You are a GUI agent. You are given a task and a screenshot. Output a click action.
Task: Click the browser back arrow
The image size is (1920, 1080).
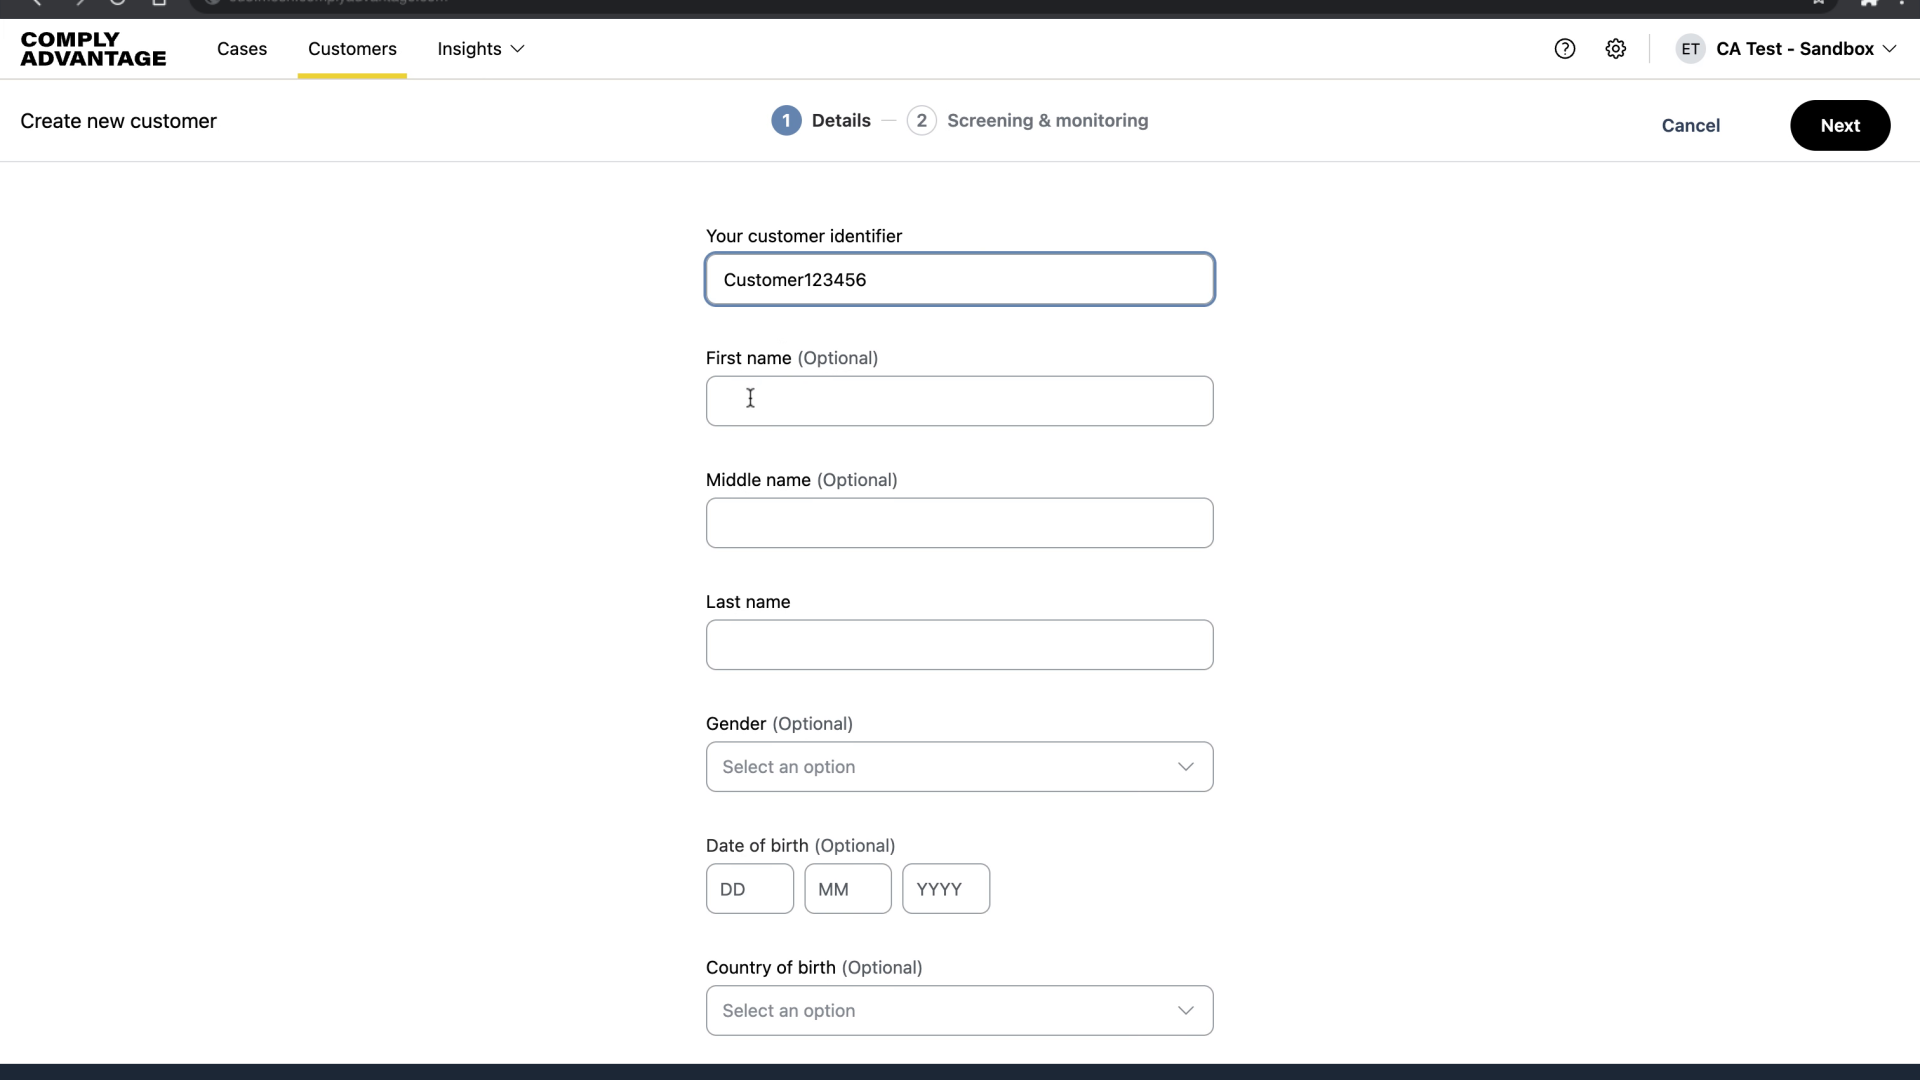click(37, 2)
